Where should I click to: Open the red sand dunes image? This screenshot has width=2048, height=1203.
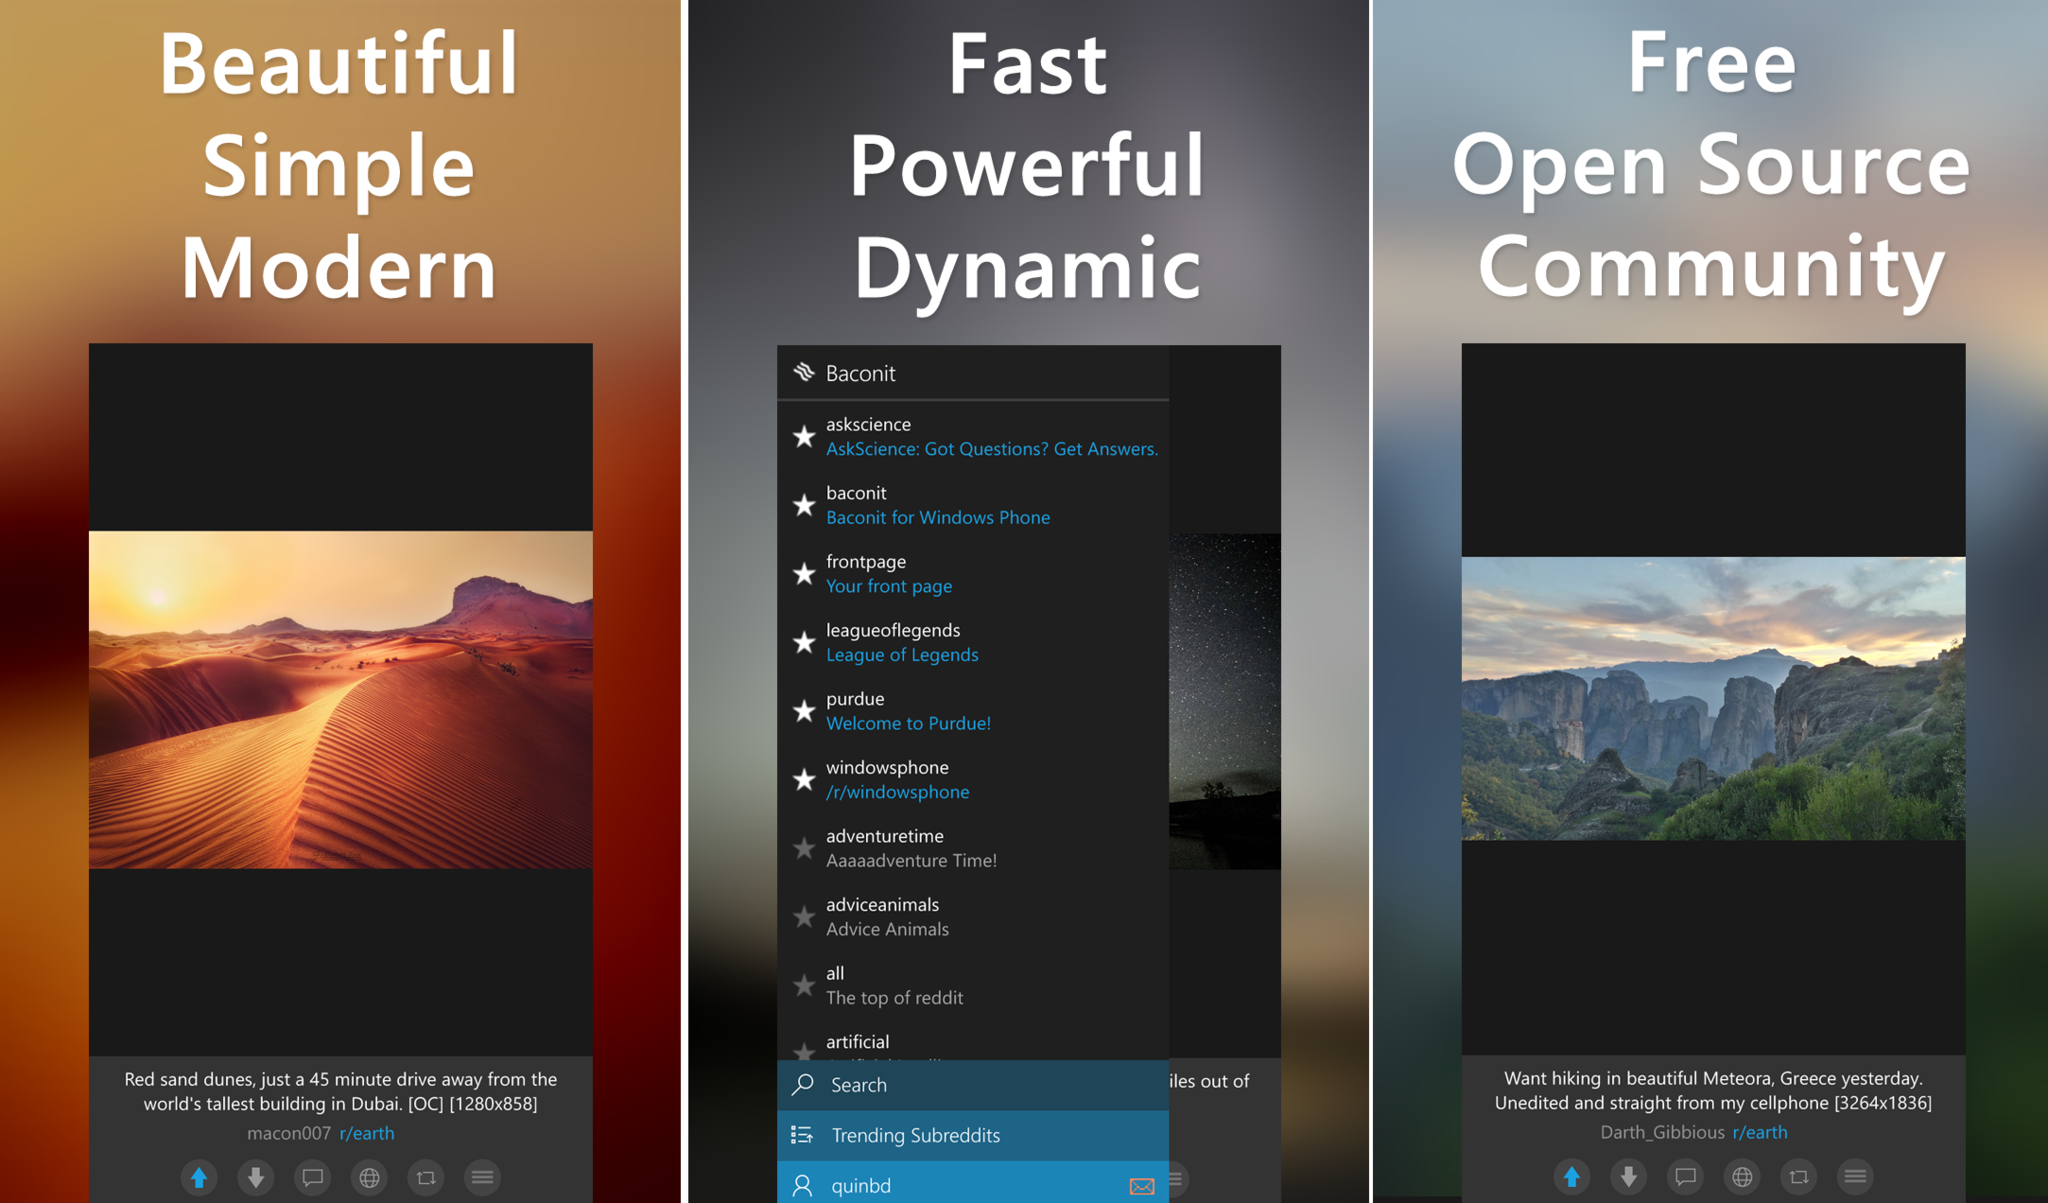coord(340,699)
